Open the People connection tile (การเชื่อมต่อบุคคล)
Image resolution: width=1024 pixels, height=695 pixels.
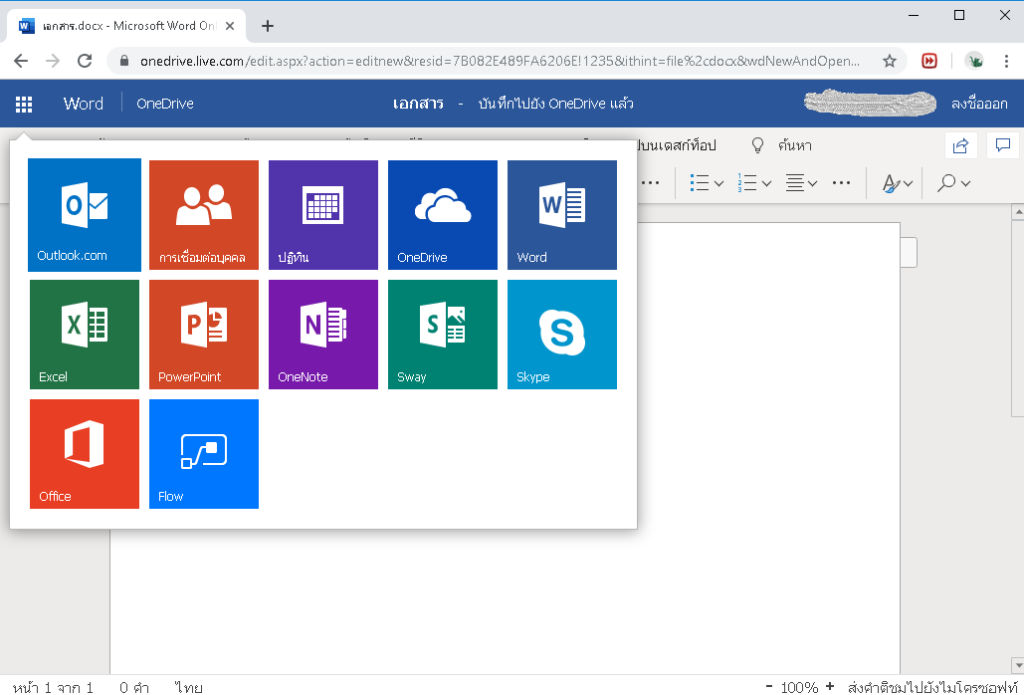204,215
